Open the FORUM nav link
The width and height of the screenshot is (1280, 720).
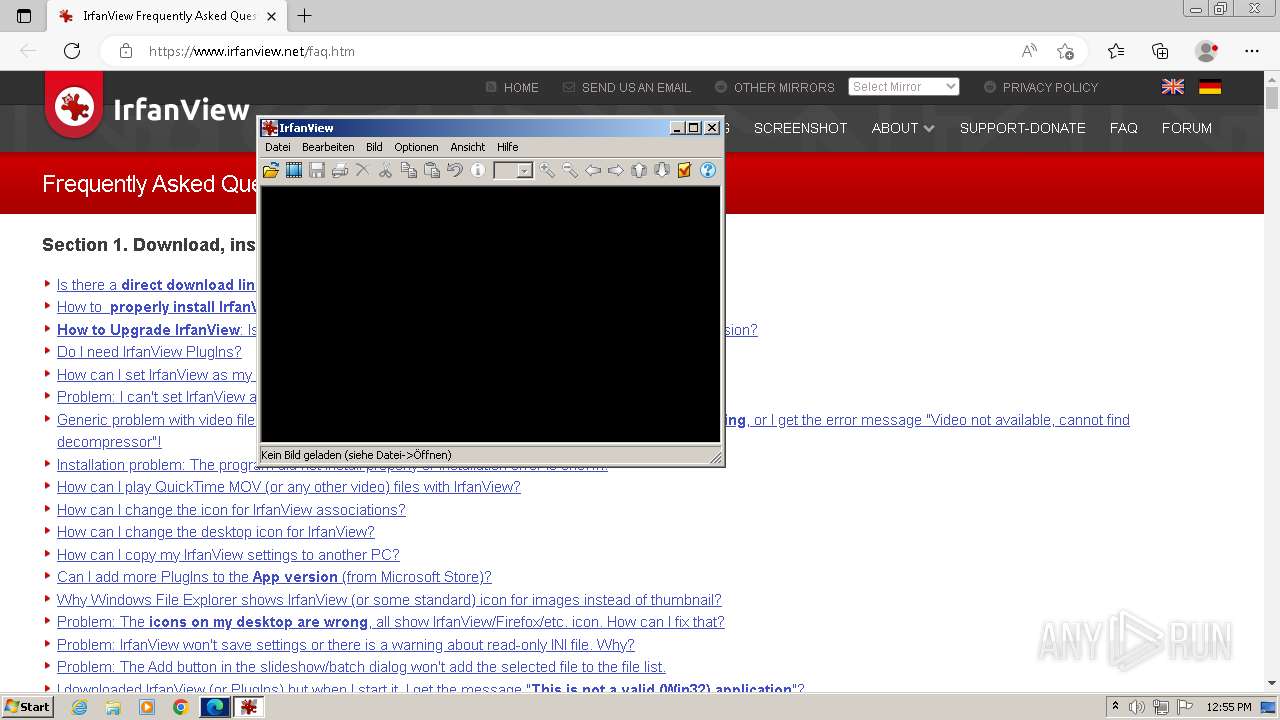1186,128
